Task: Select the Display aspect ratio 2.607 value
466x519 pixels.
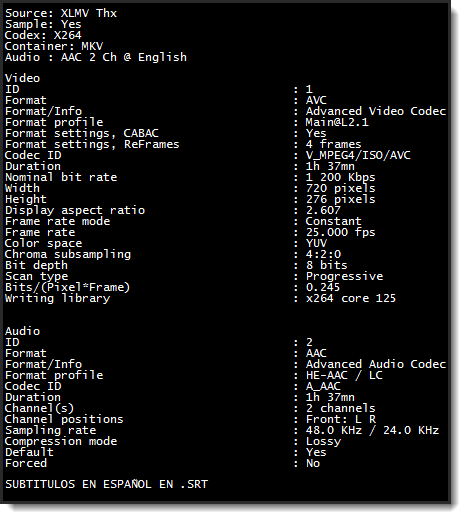Action: (x=323, y=210)
